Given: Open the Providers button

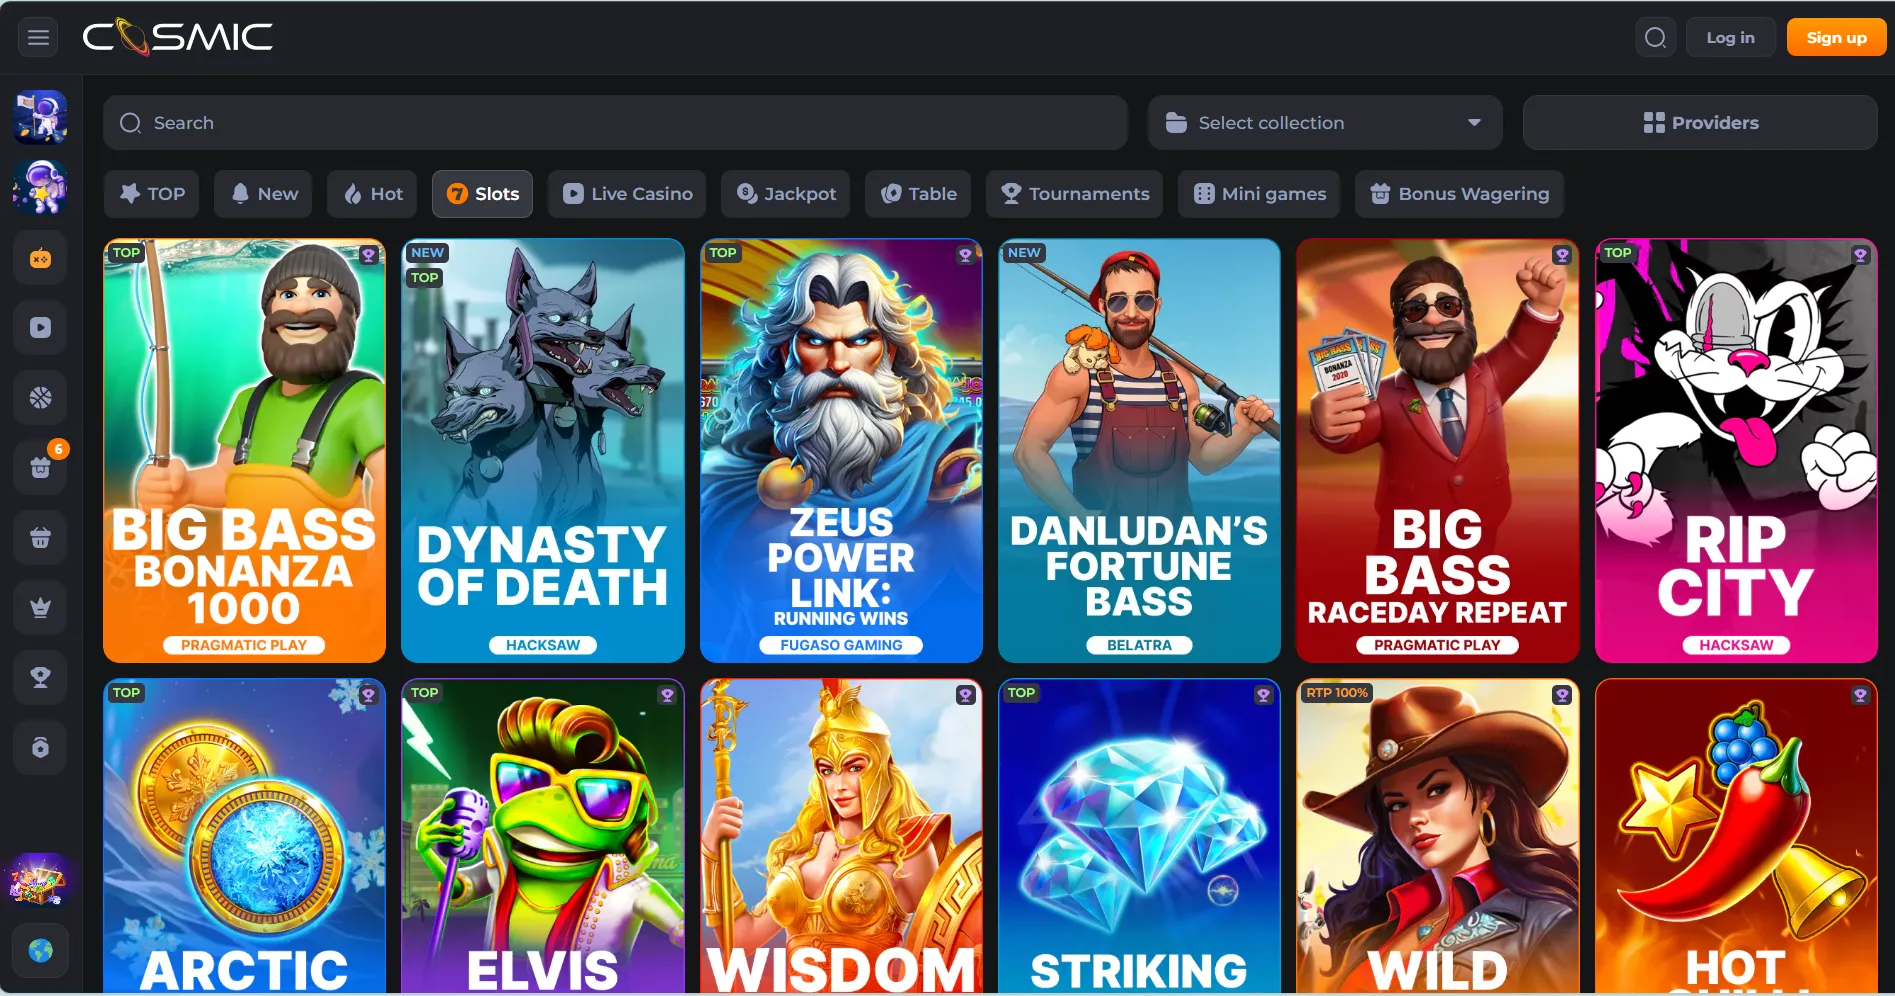Looking at the screenshot, I should tap(1700, 123).
